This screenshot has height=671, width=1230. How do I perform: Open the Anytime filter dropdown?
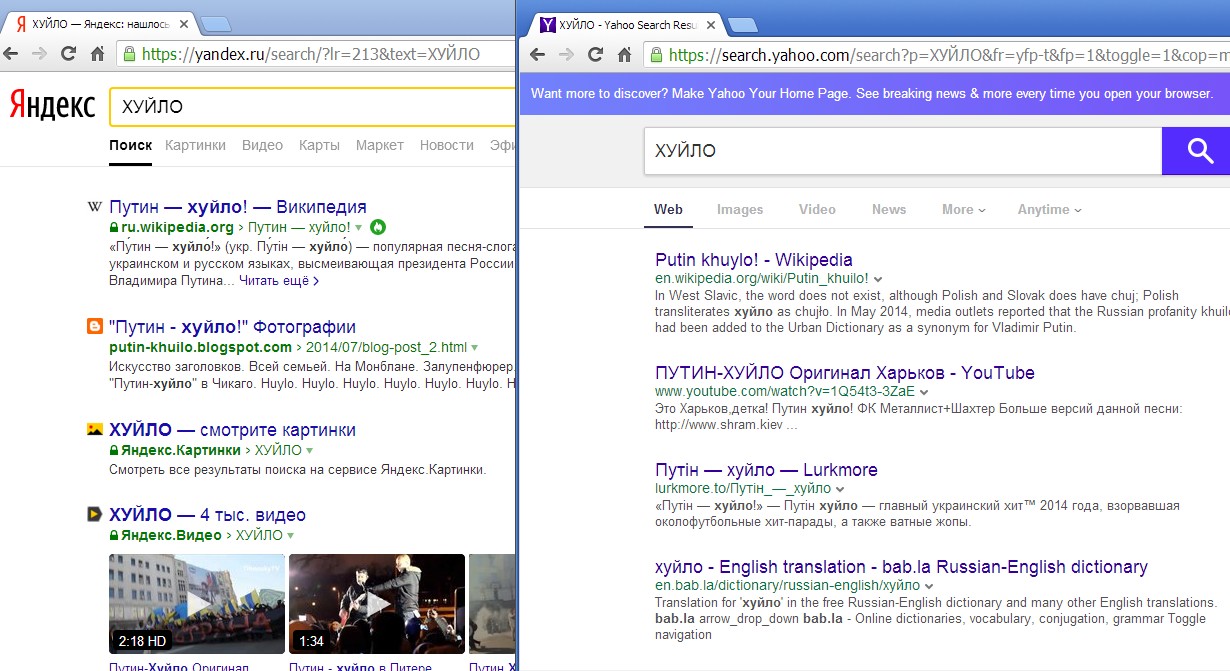(x=1049, y=210)
